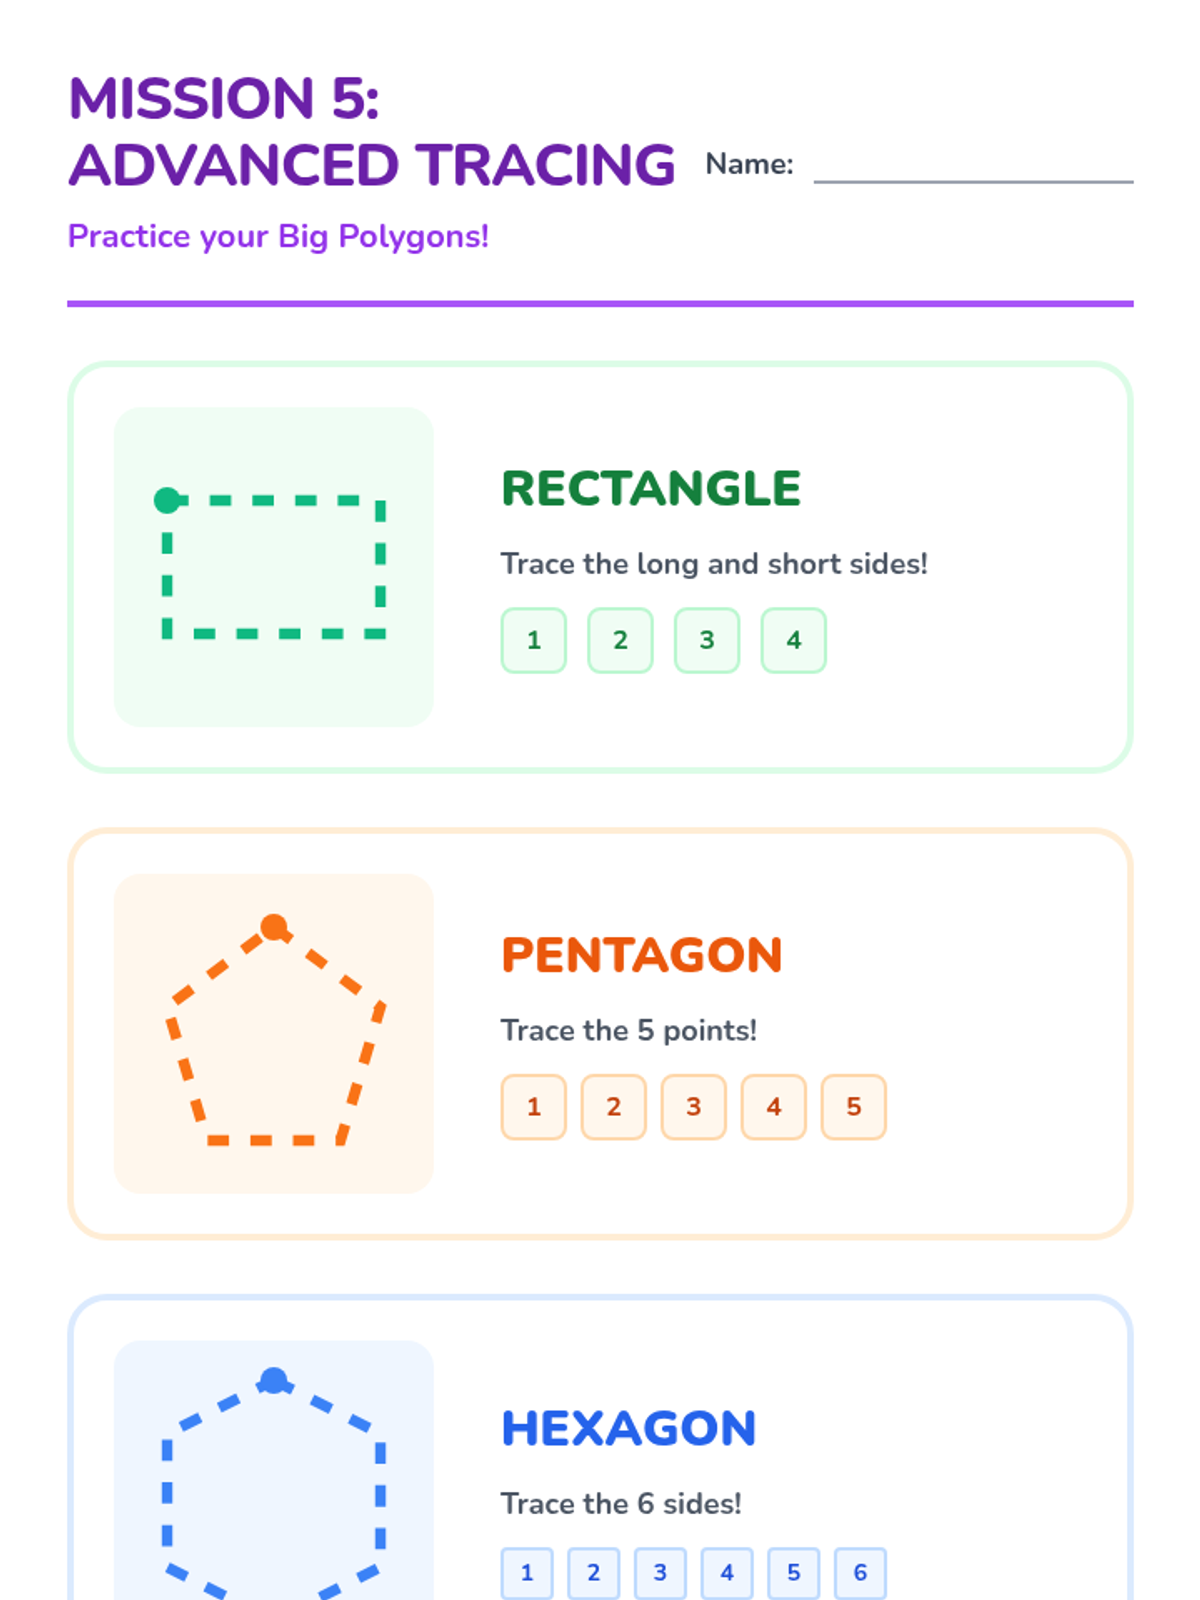Click the PENTAGON heading
This screenshot has height=1600, width=1200.
642,955
